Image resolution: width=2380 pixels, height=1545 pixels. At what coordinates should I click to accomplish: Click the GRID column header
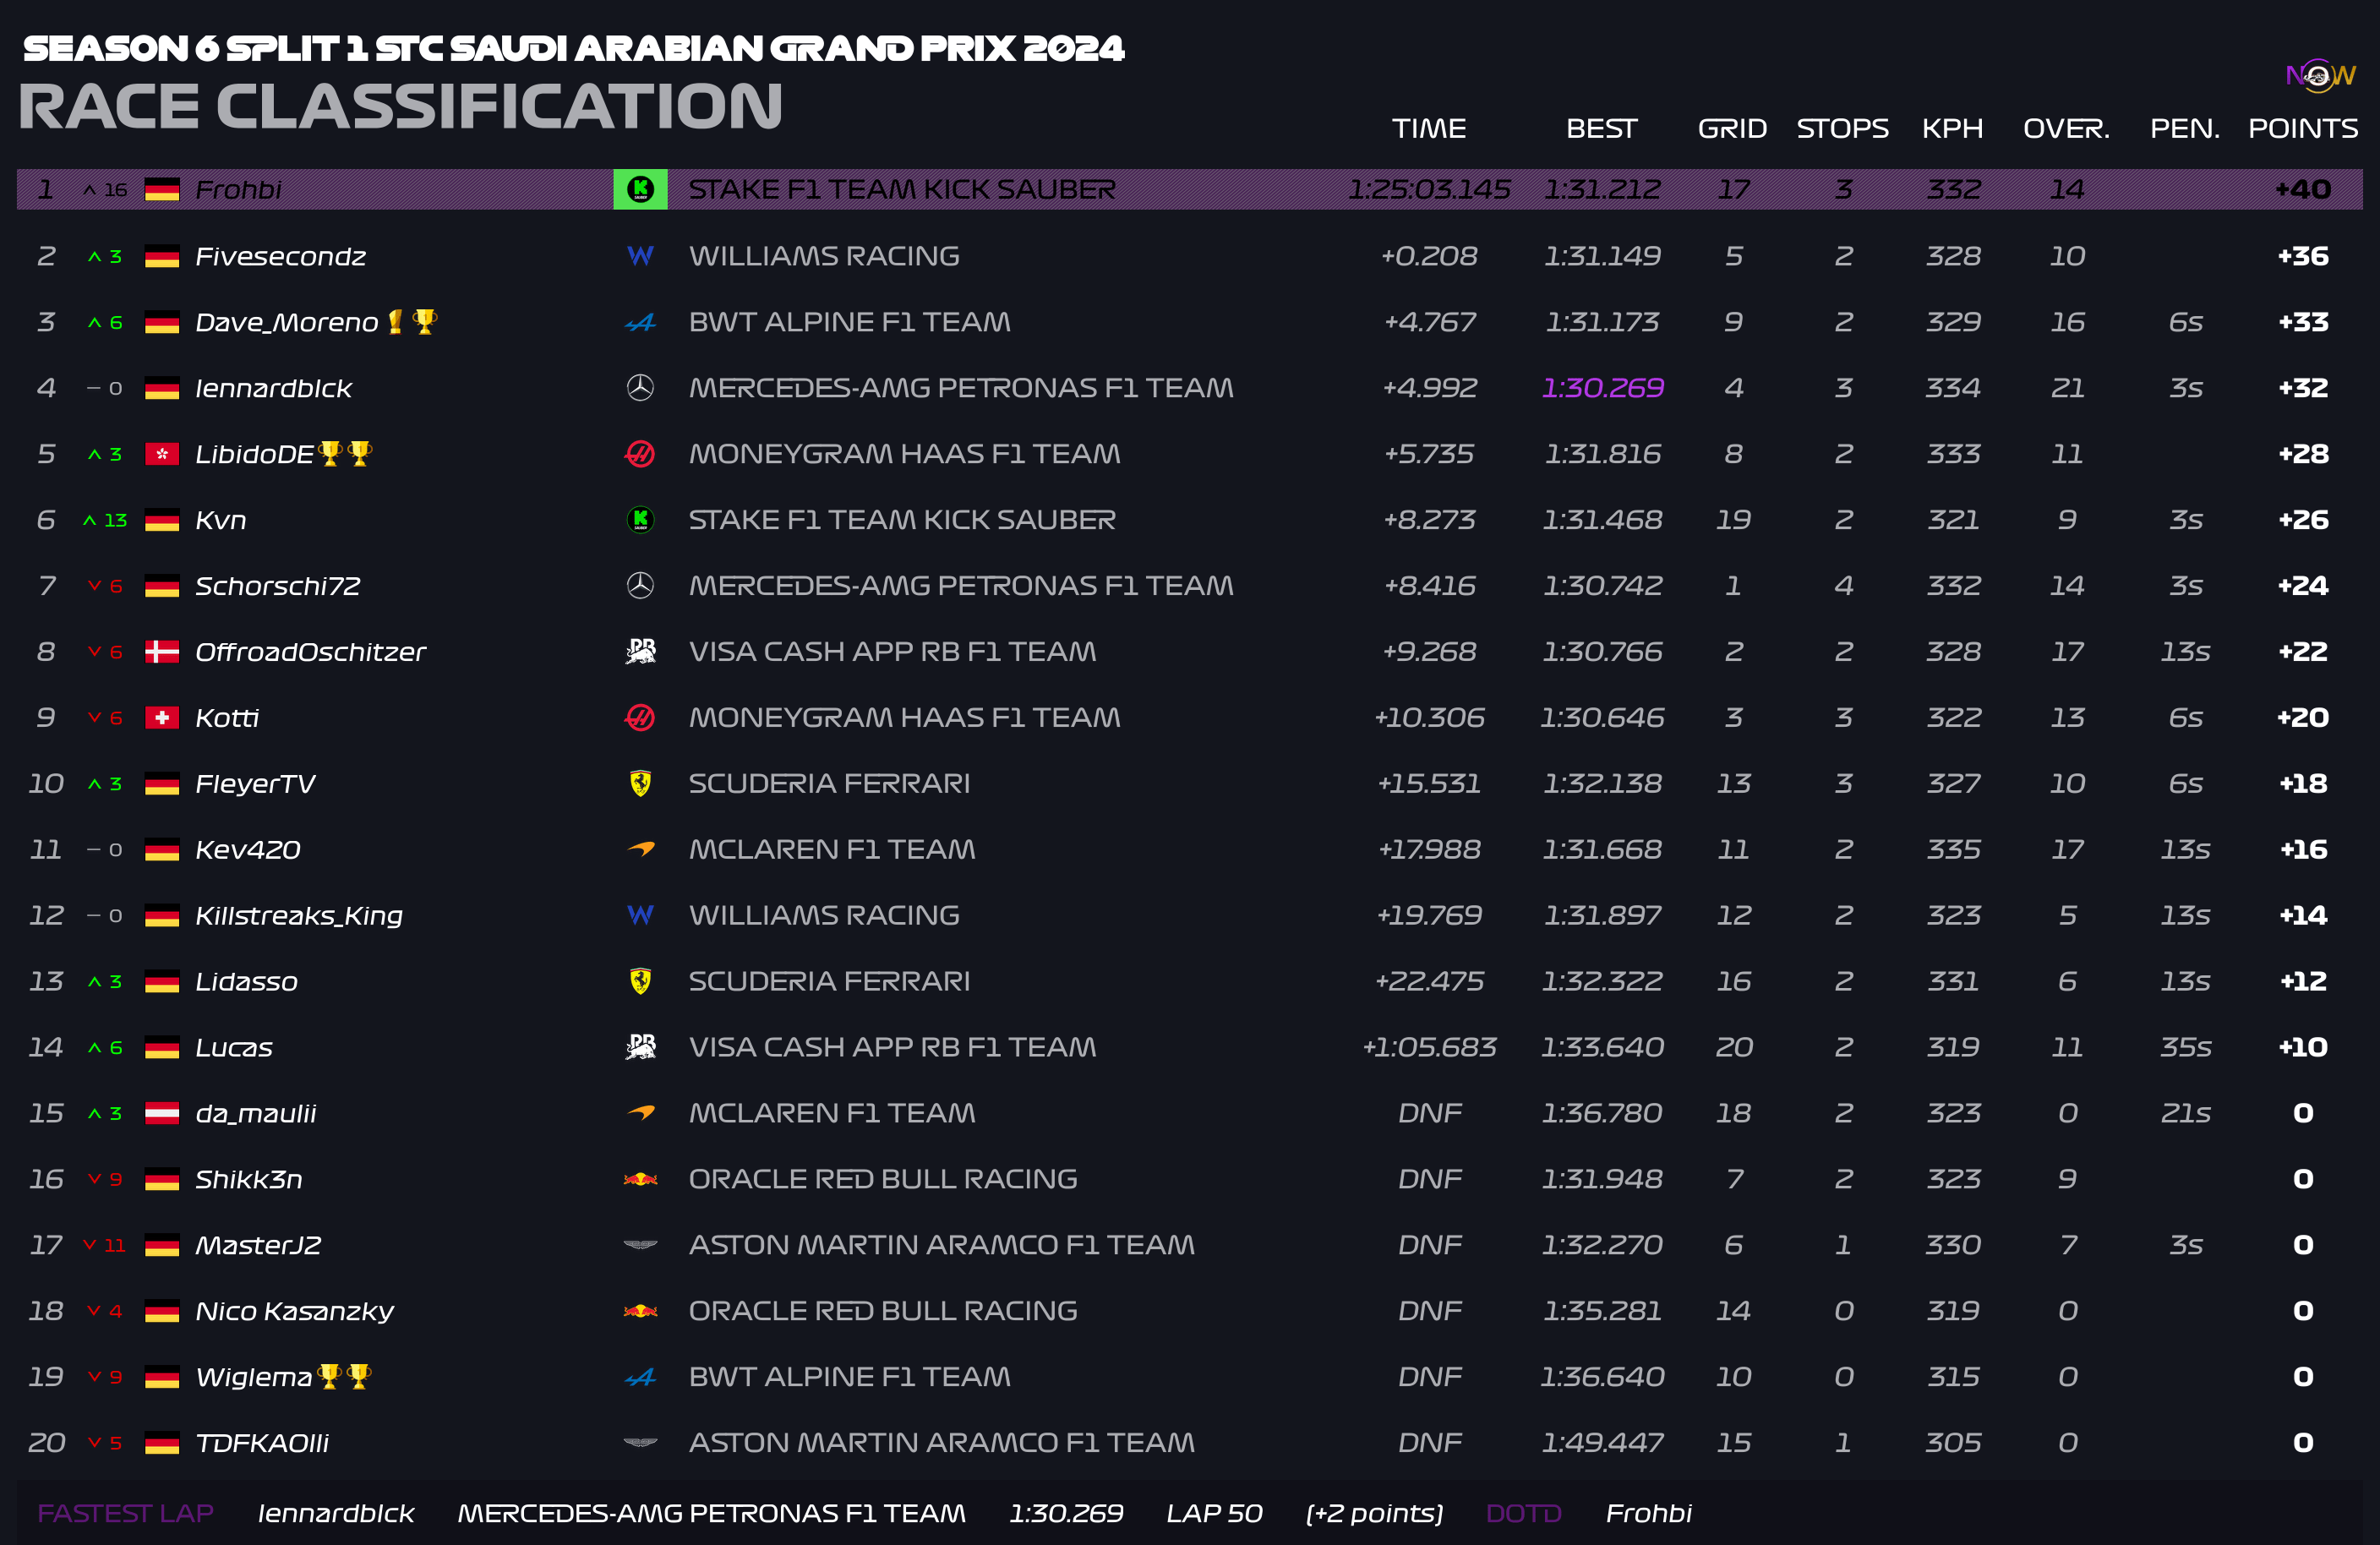click(1732, 129)
